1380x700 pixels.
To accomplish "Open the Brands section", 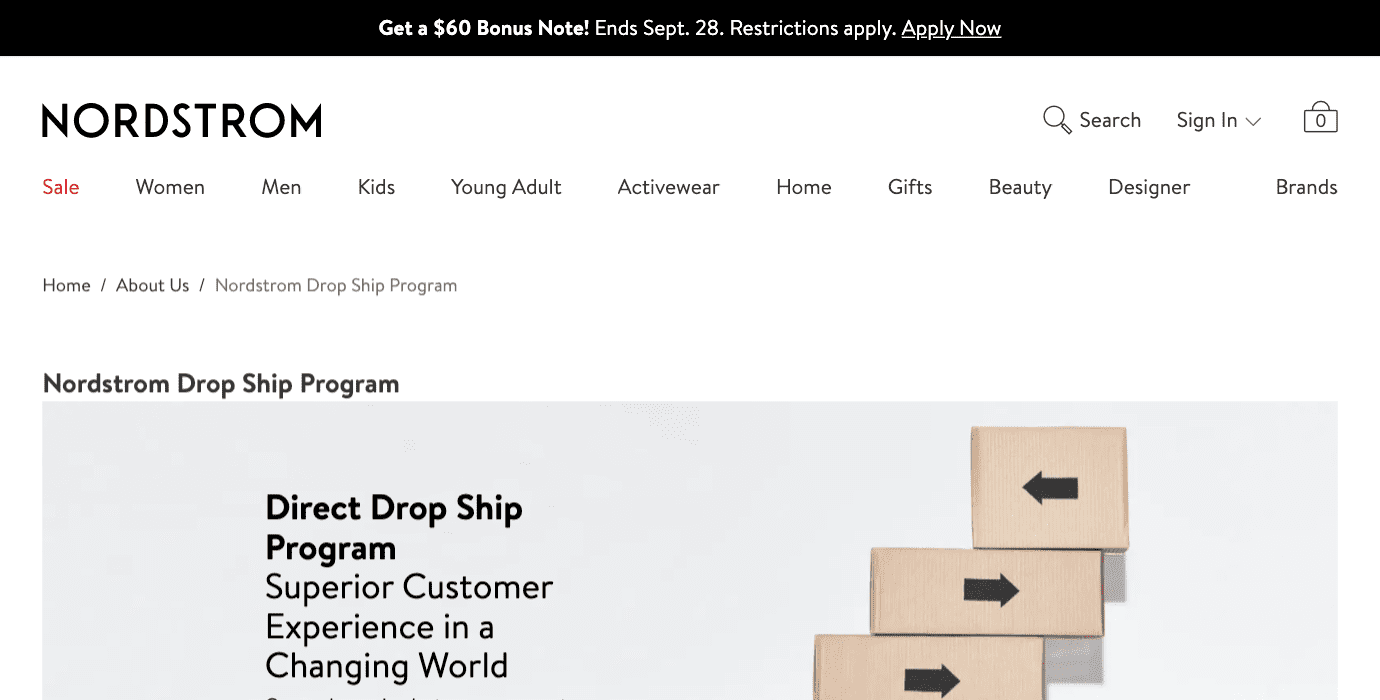I will pyautogui.click(x=1306, y=187).
